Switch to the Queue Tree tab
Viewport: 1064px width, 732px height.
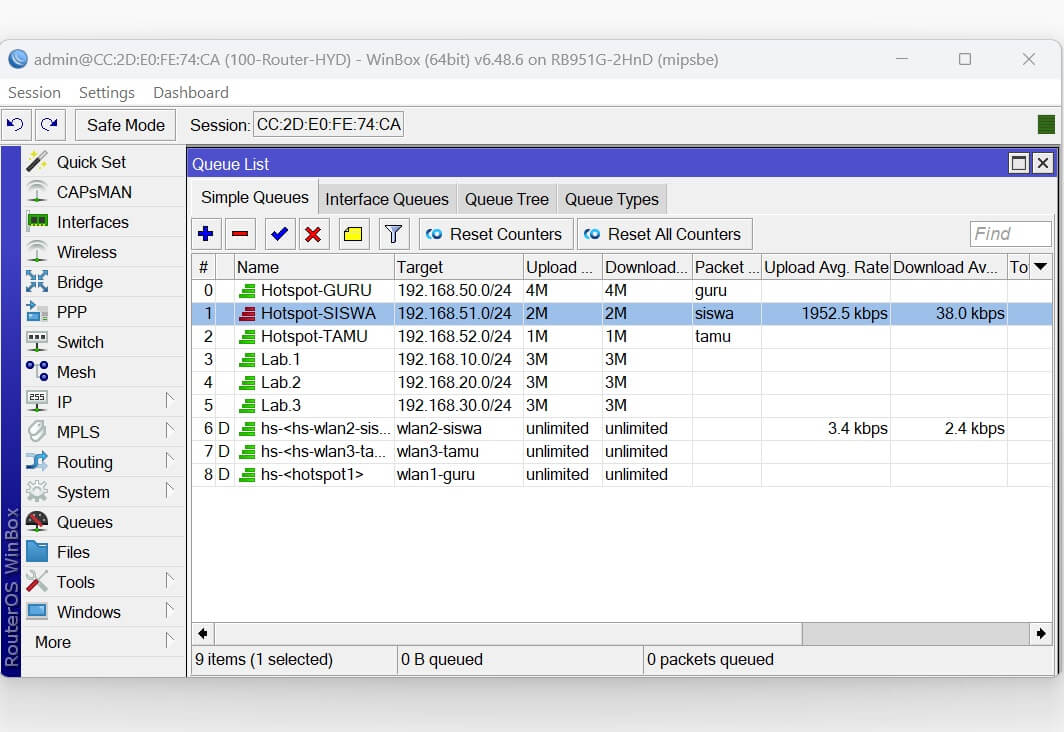pyautogui.click(x=506, y=199)
